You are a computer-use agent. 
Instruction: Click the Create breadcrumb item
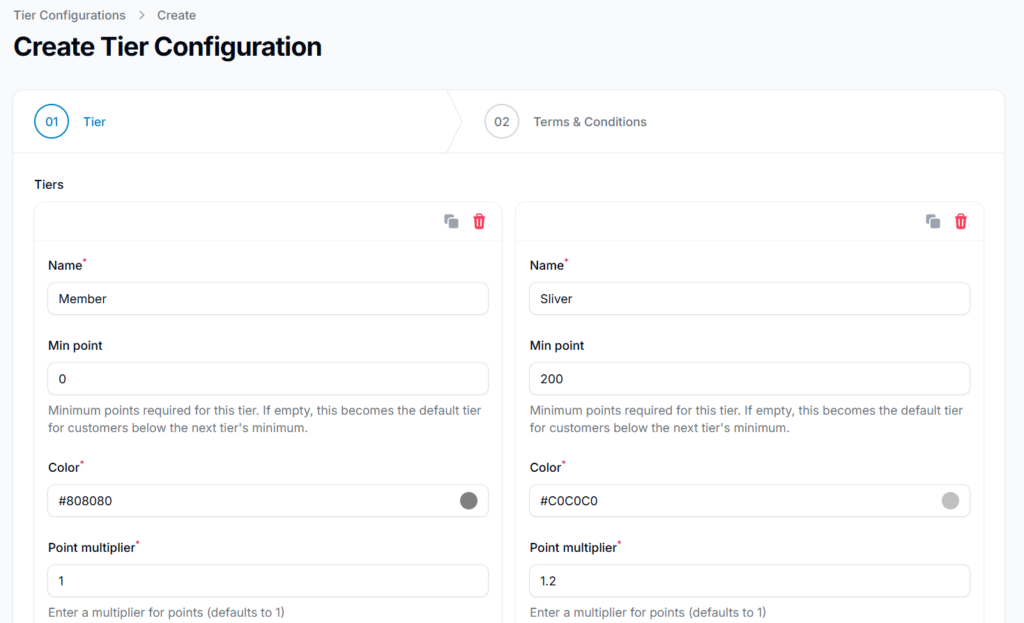(x=176, y=15)
